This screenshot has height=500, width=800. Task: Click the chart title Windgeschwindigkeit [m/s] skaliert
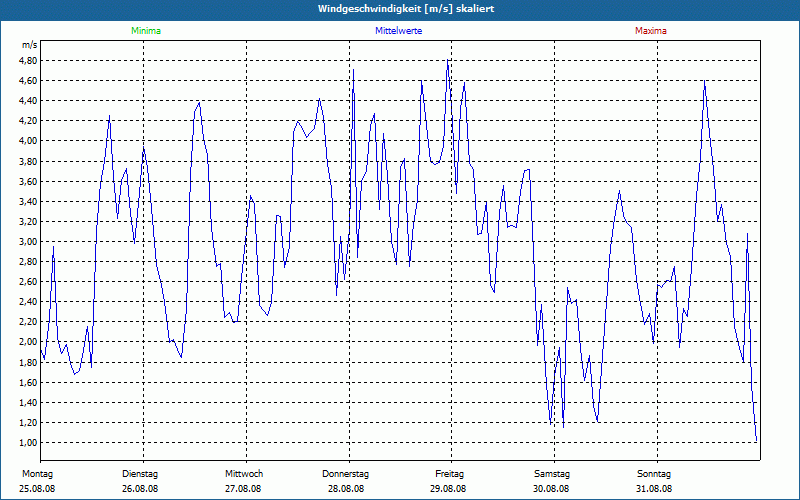pos(406,9)
